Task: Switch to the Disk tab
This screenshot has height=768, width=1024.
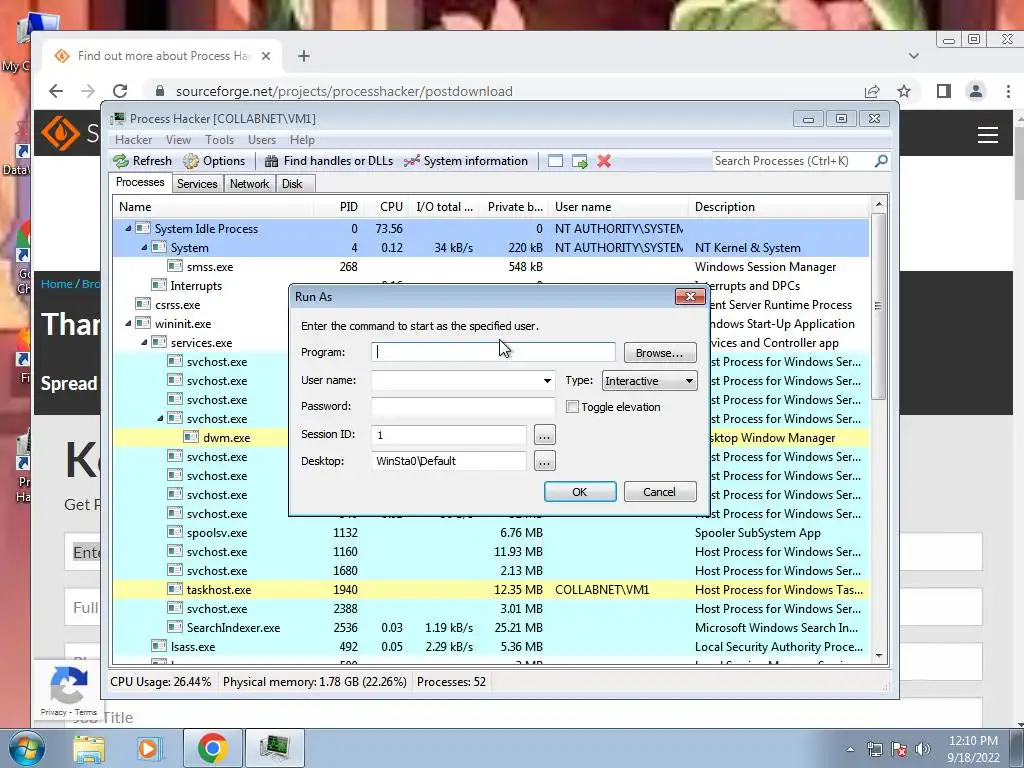Action: coord(292,184)
